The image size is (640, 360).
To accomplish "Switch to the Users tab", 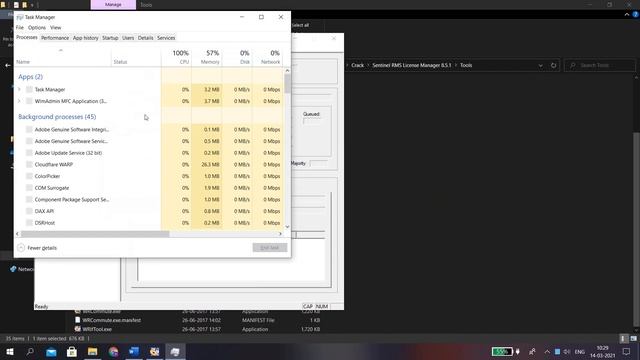I will click(128, 38).
